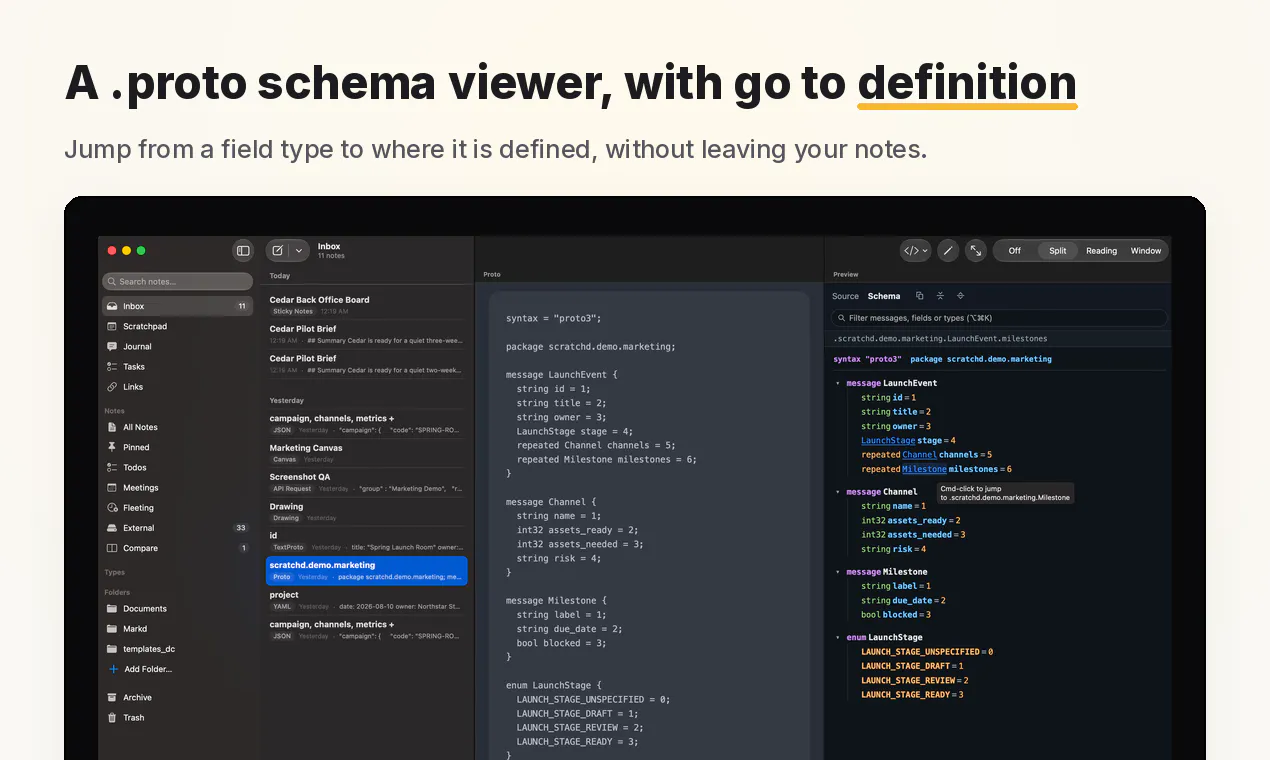Screen dimensions: 1270x760
Task: Open the Journal in the sidebar
Action: (178, 347)
